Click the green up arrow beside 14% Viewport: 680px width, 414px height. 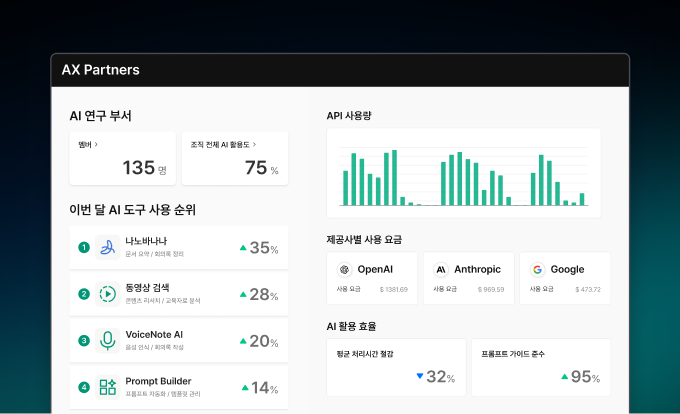click(x=245, y=388)
